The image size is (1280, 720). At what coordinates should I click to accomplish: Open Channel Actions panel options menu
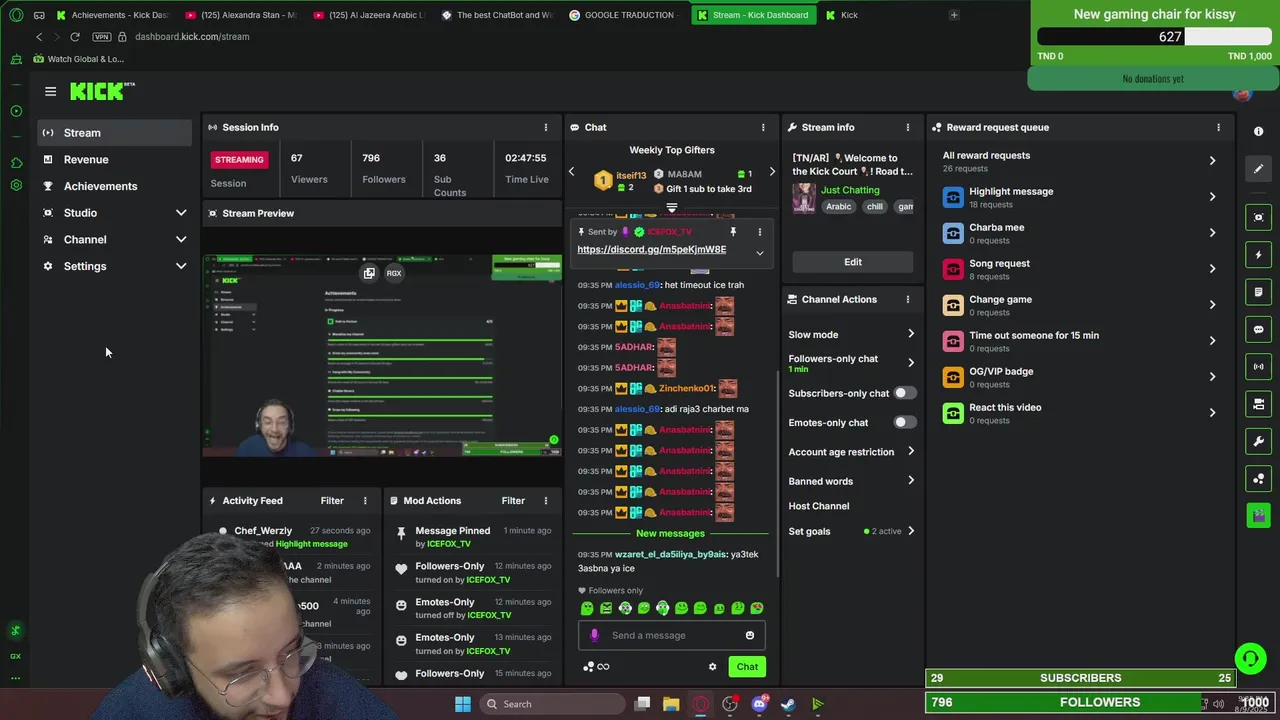[x=908, y=299]
